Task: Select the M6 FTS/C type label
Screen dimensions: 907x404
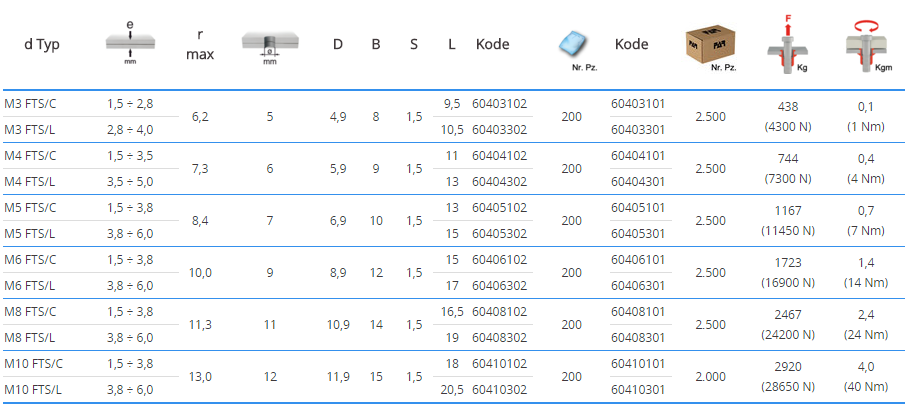Action: pyautogui.click(x=33, y=259)
